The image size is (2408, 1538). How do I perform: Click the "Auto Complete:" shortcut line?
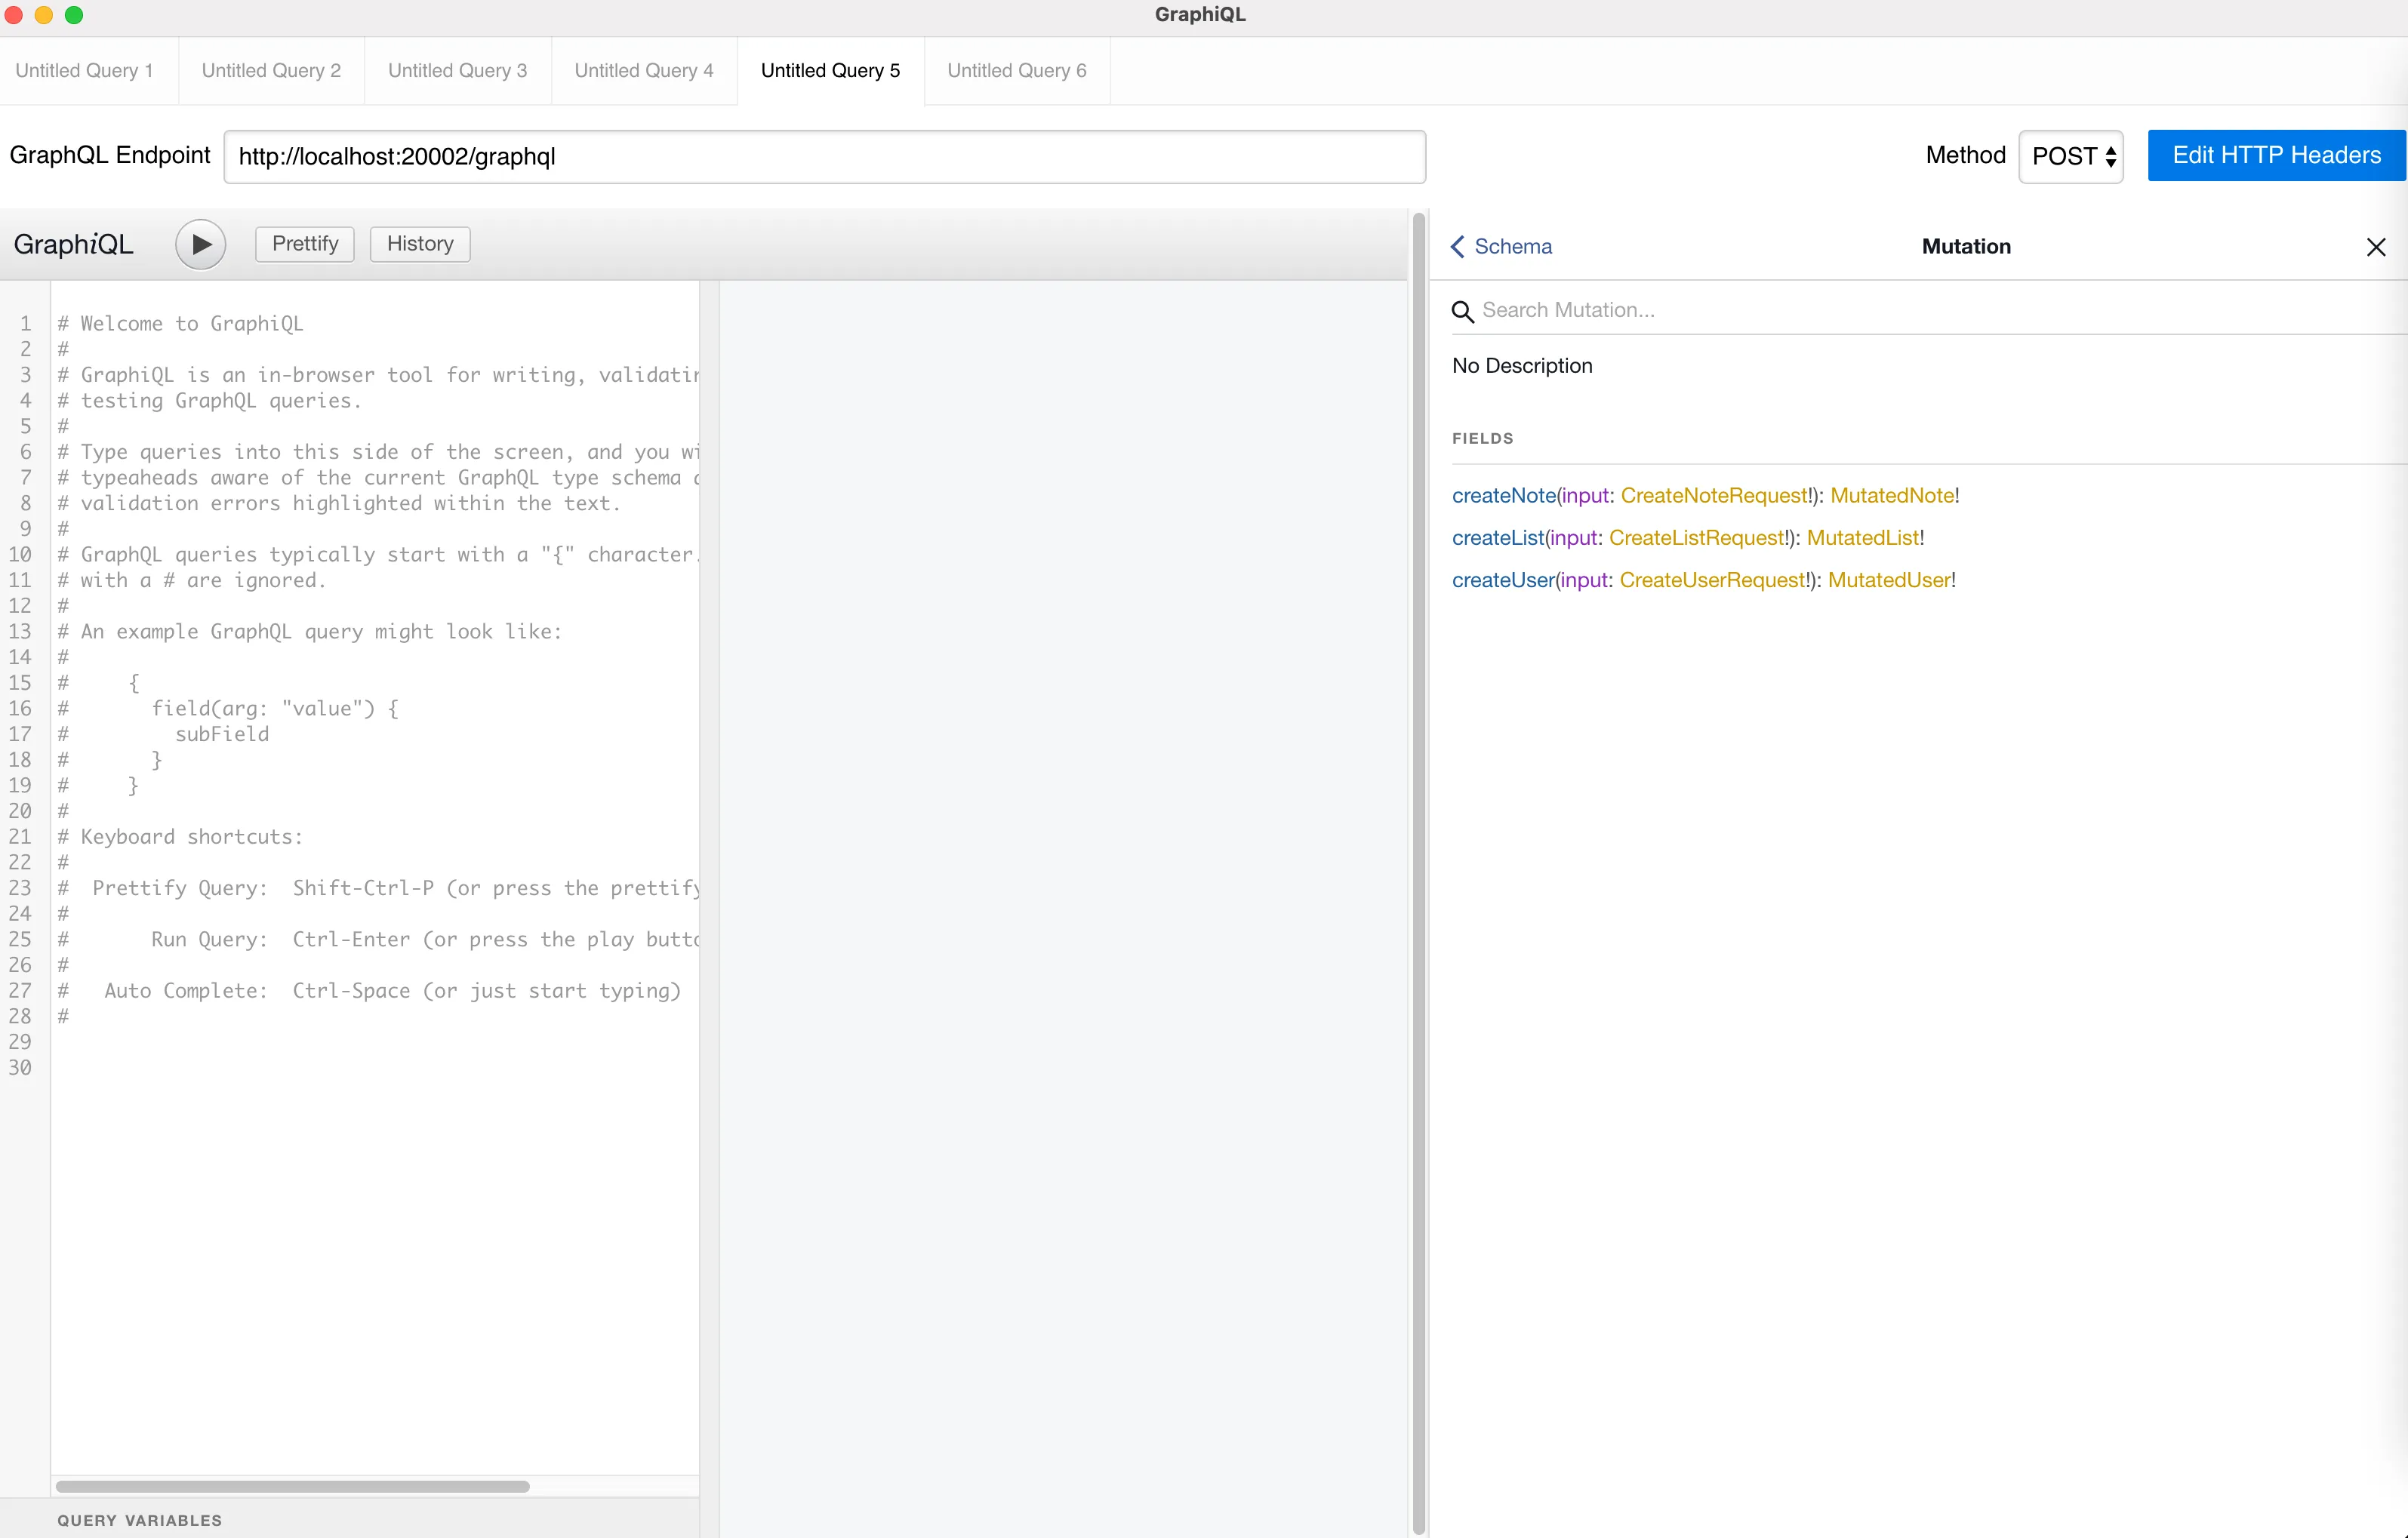368,990
